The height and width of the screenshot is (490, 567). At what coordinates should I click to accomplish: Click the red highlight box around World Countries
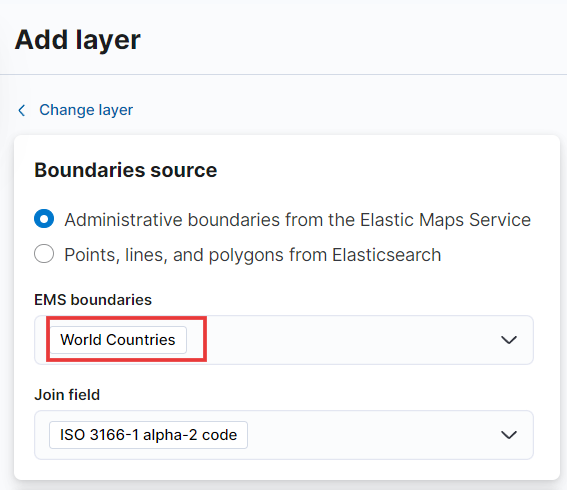127,339
